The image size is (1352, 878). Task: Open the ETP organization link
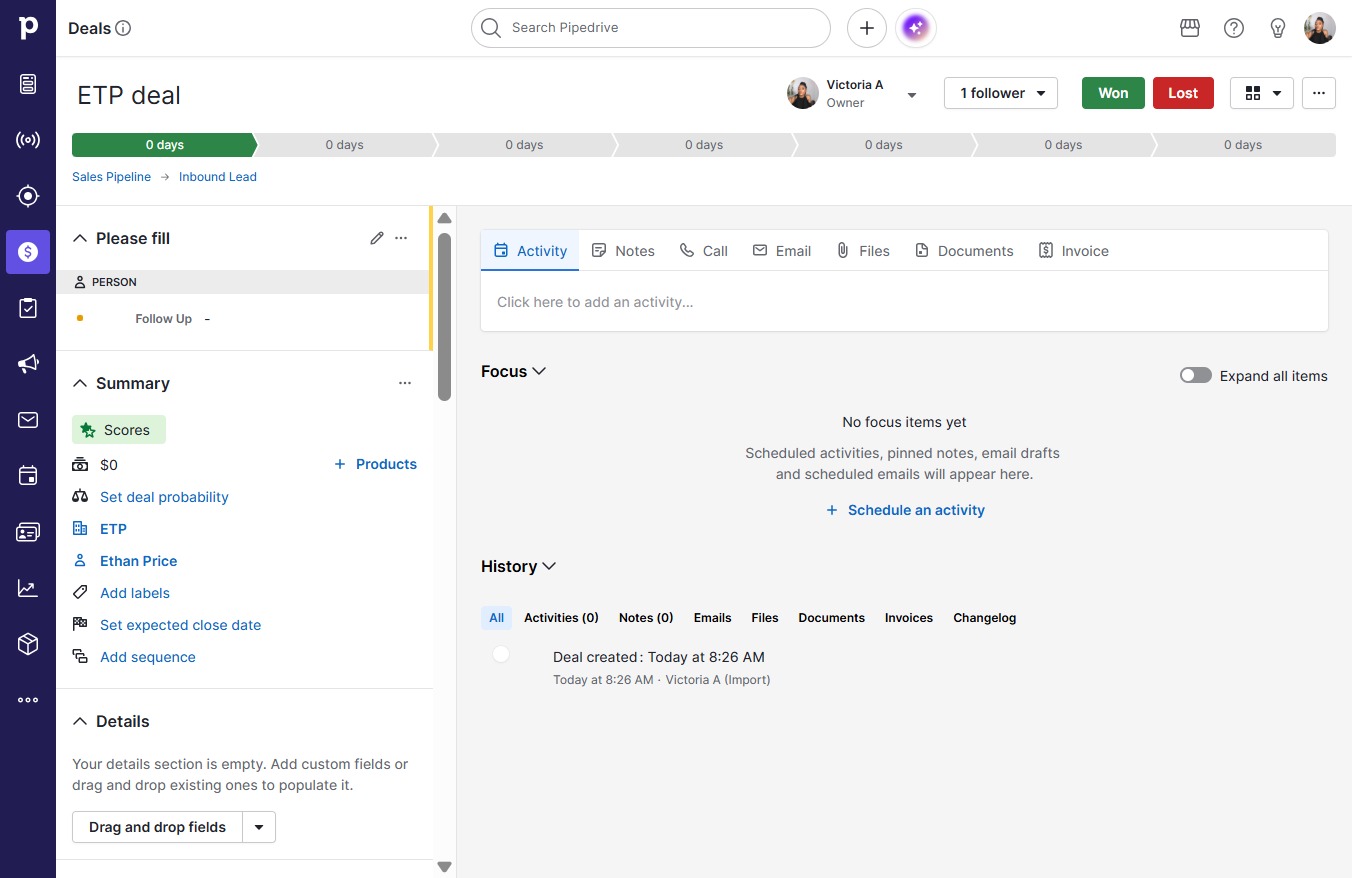[x=113, y=529]
